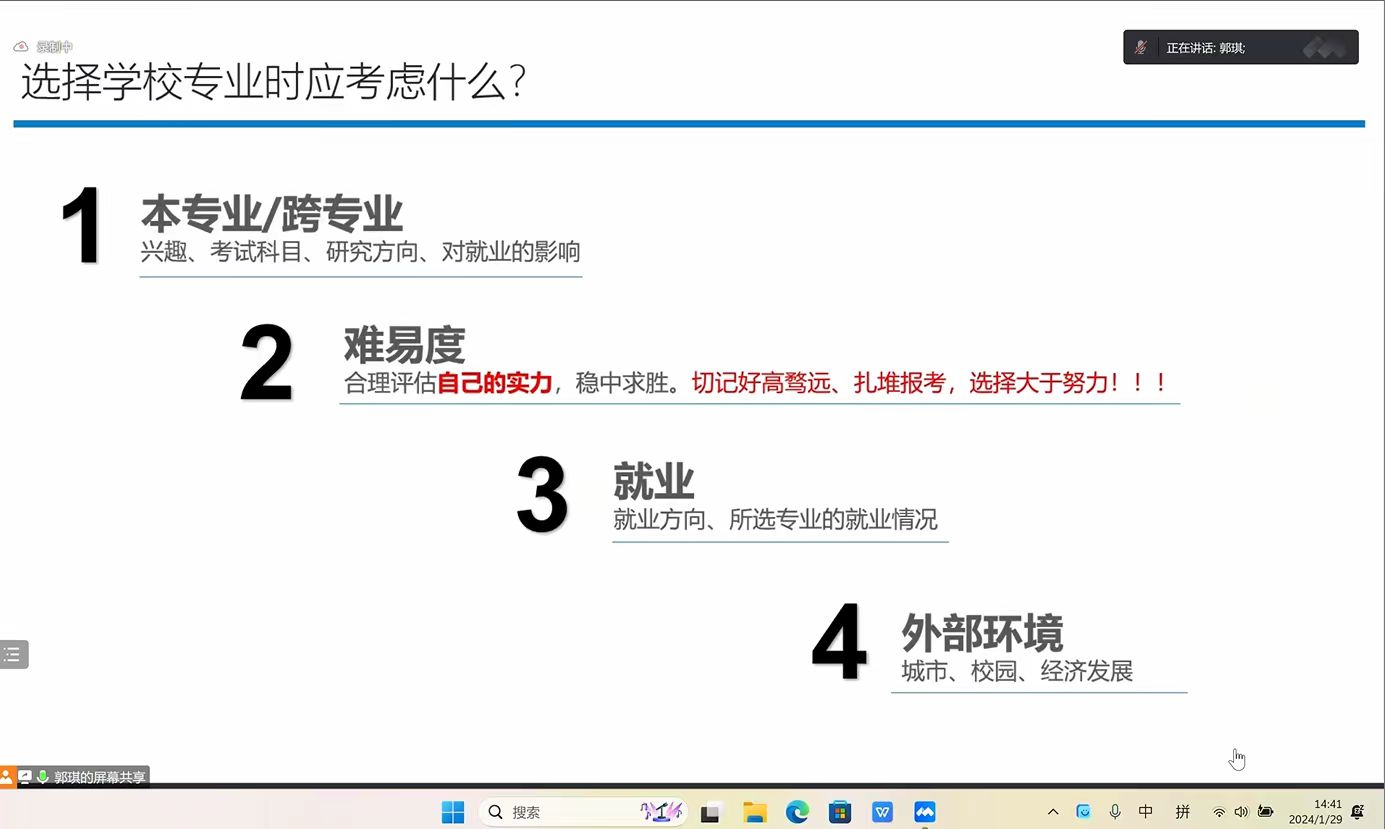
Task: Open WPS Office from the taskbar
Action: pos(882,812)
